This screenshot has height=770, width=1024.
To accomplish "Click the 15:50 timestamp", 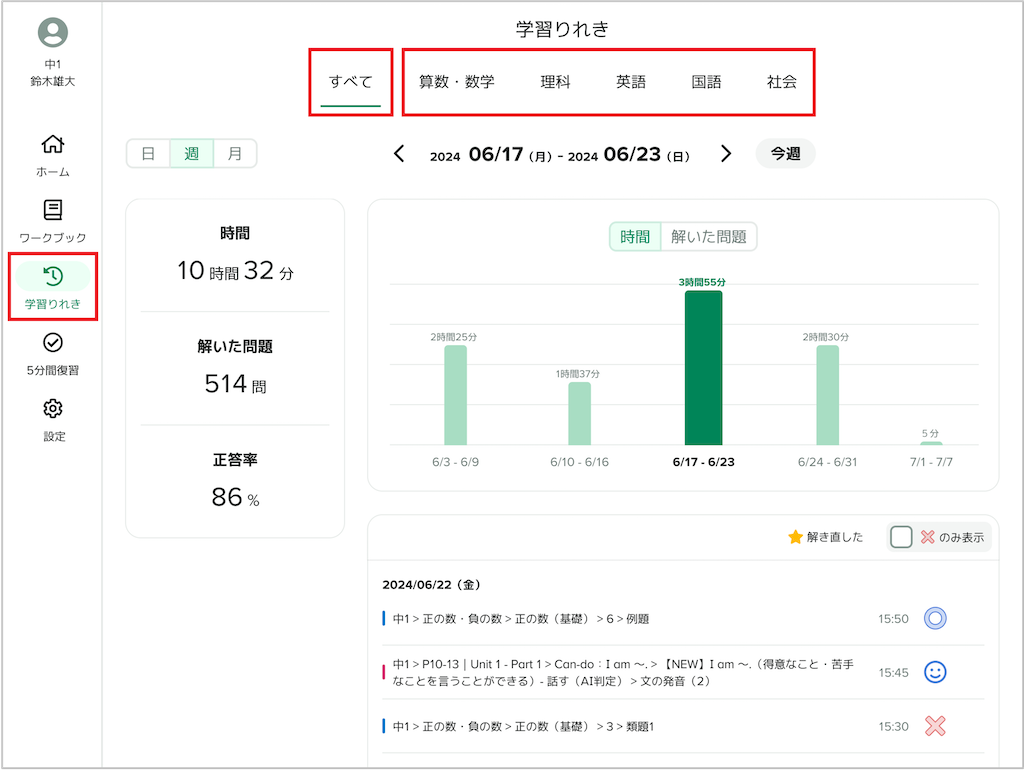I will coord(893,618).
